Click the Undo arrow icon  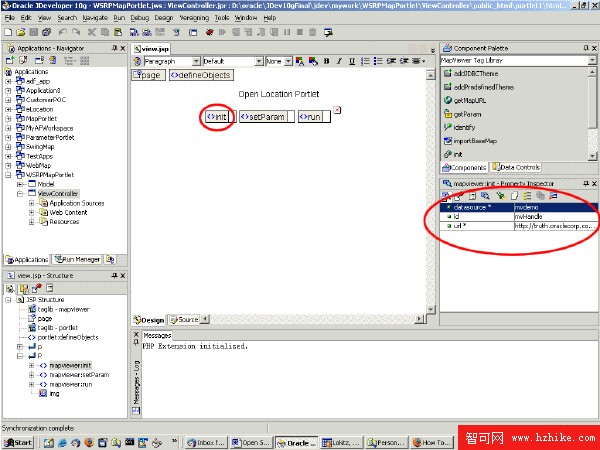[63, 33]
